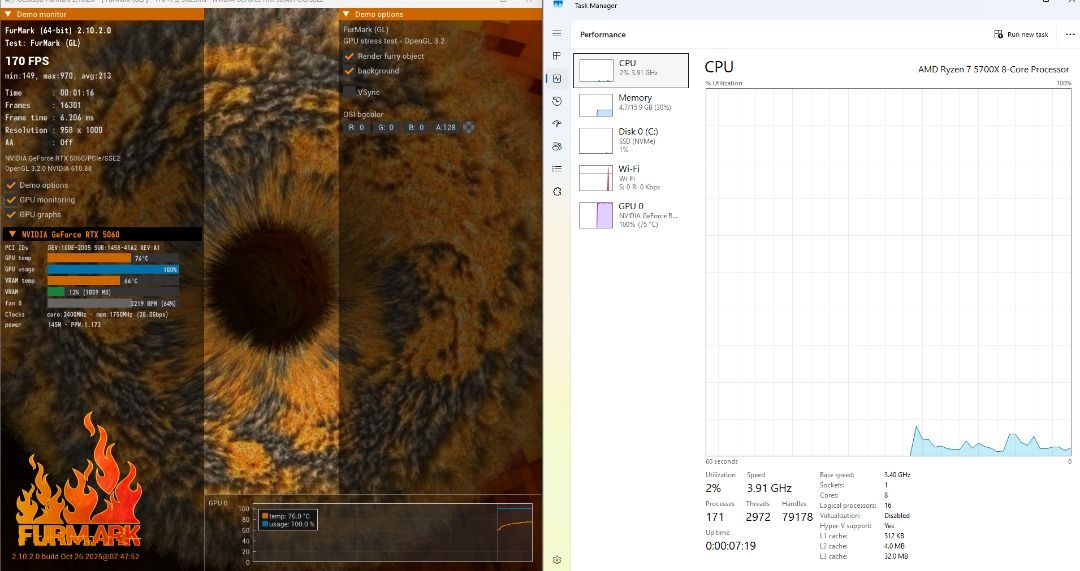Enable the VSync checkbox
1080x571 pixels.
349,92
